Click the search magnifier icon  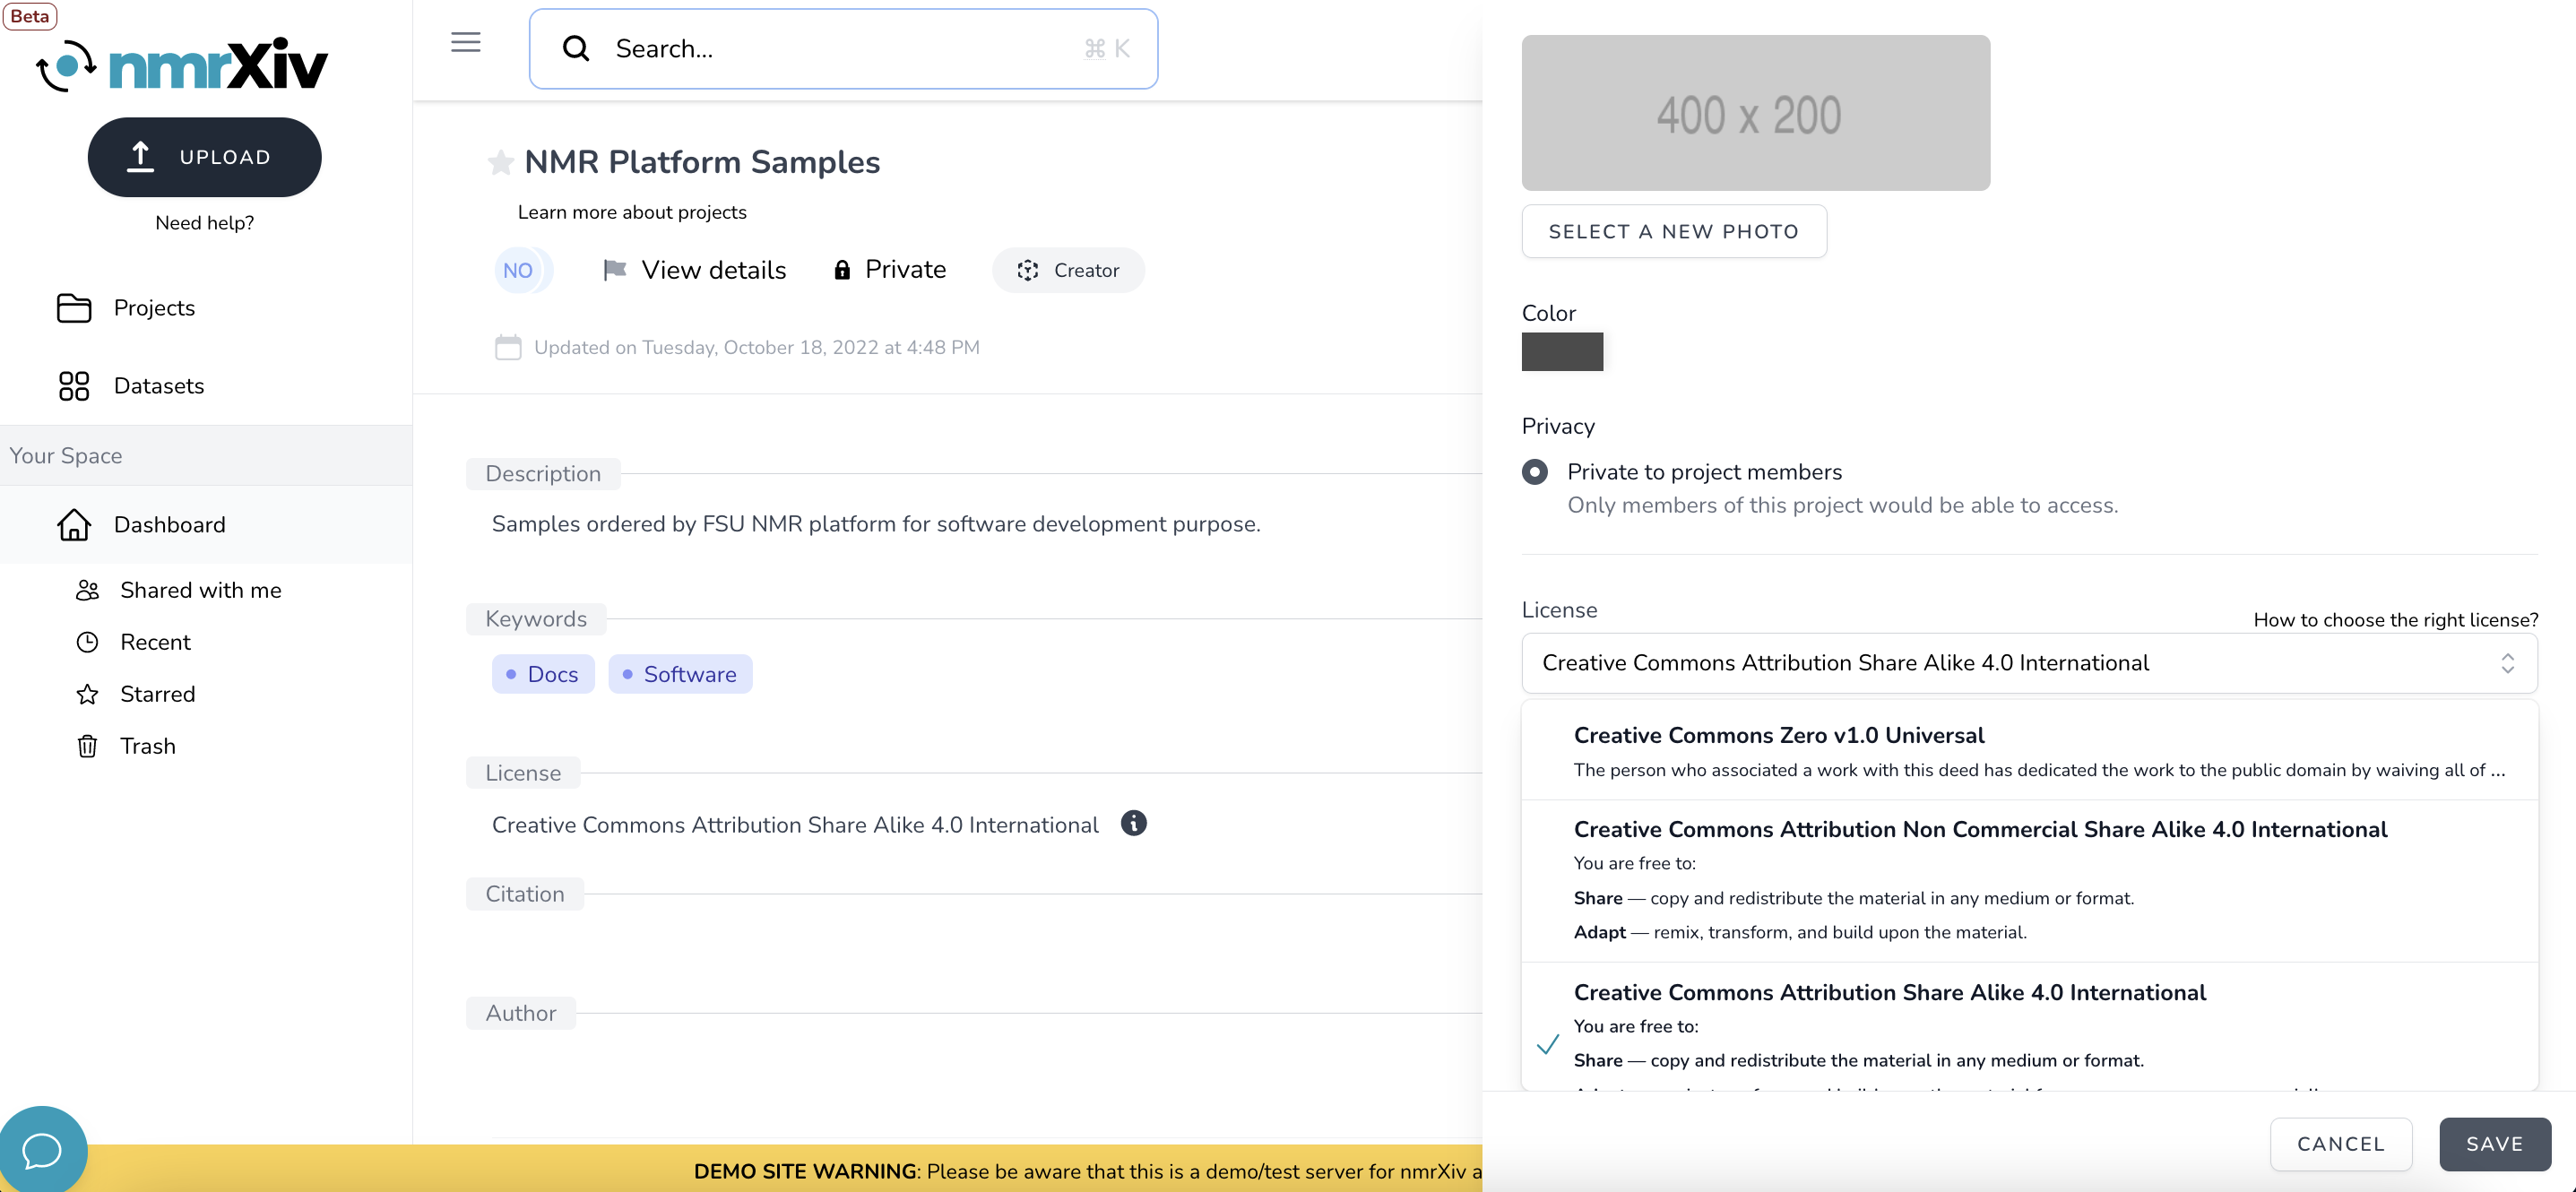point(576,48)
